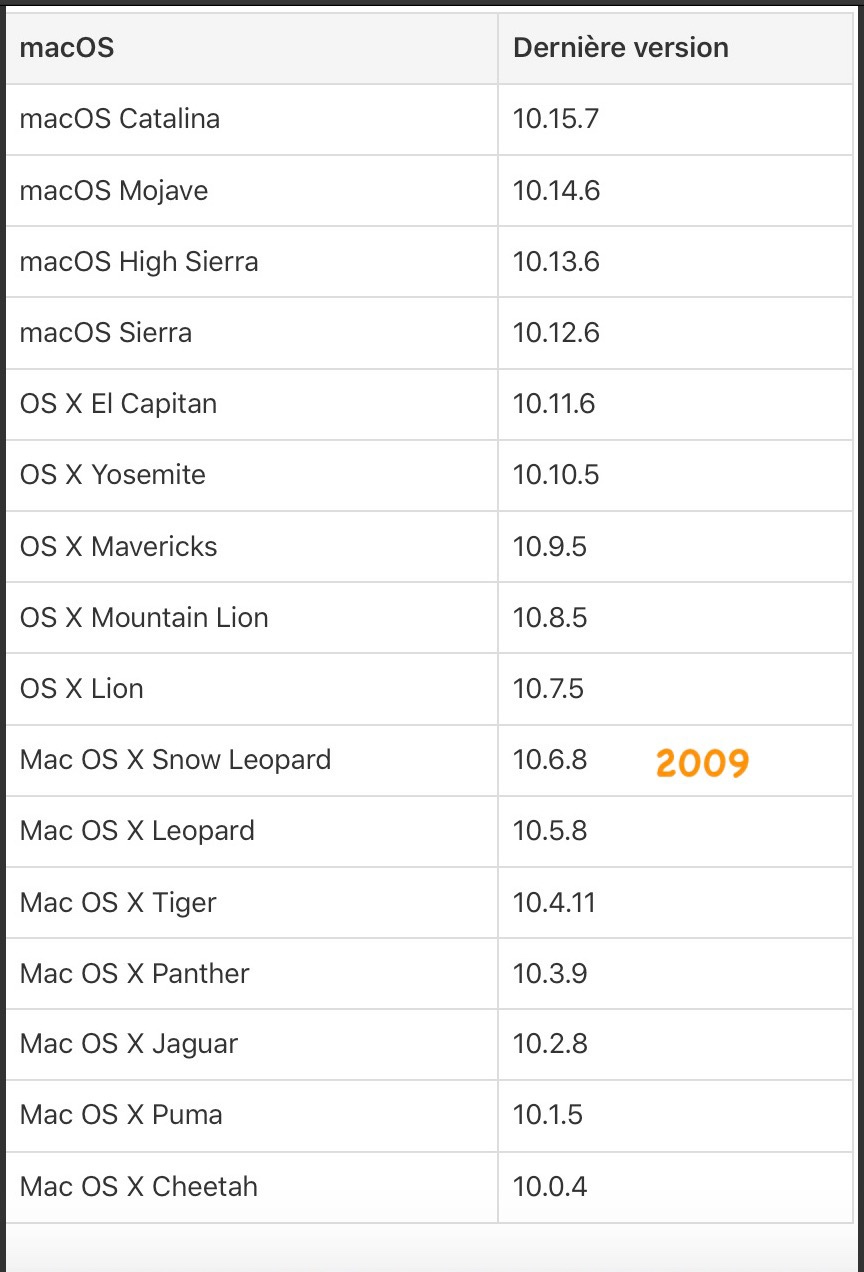Select the Mac OS X Tiger cell

pyautogui.click(x=118, y=903)
